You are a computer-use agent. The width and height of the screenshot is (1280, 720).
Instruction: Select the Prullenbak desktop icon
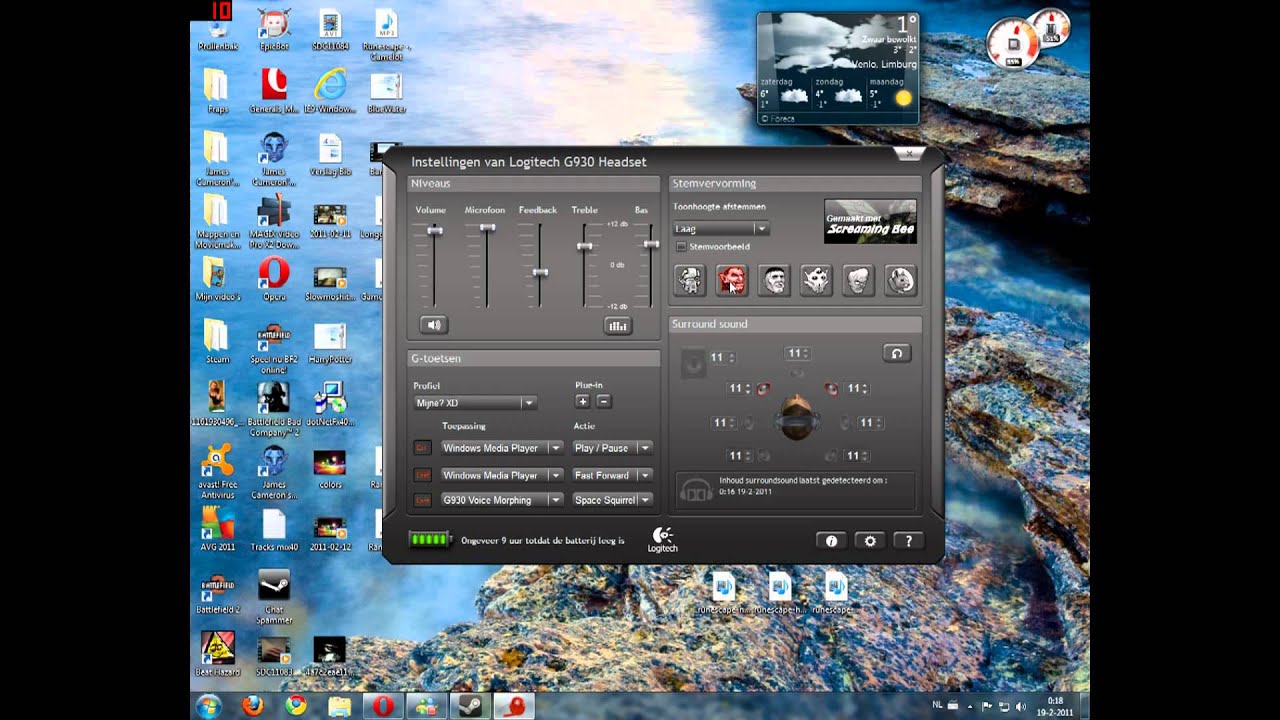point(217,30)
